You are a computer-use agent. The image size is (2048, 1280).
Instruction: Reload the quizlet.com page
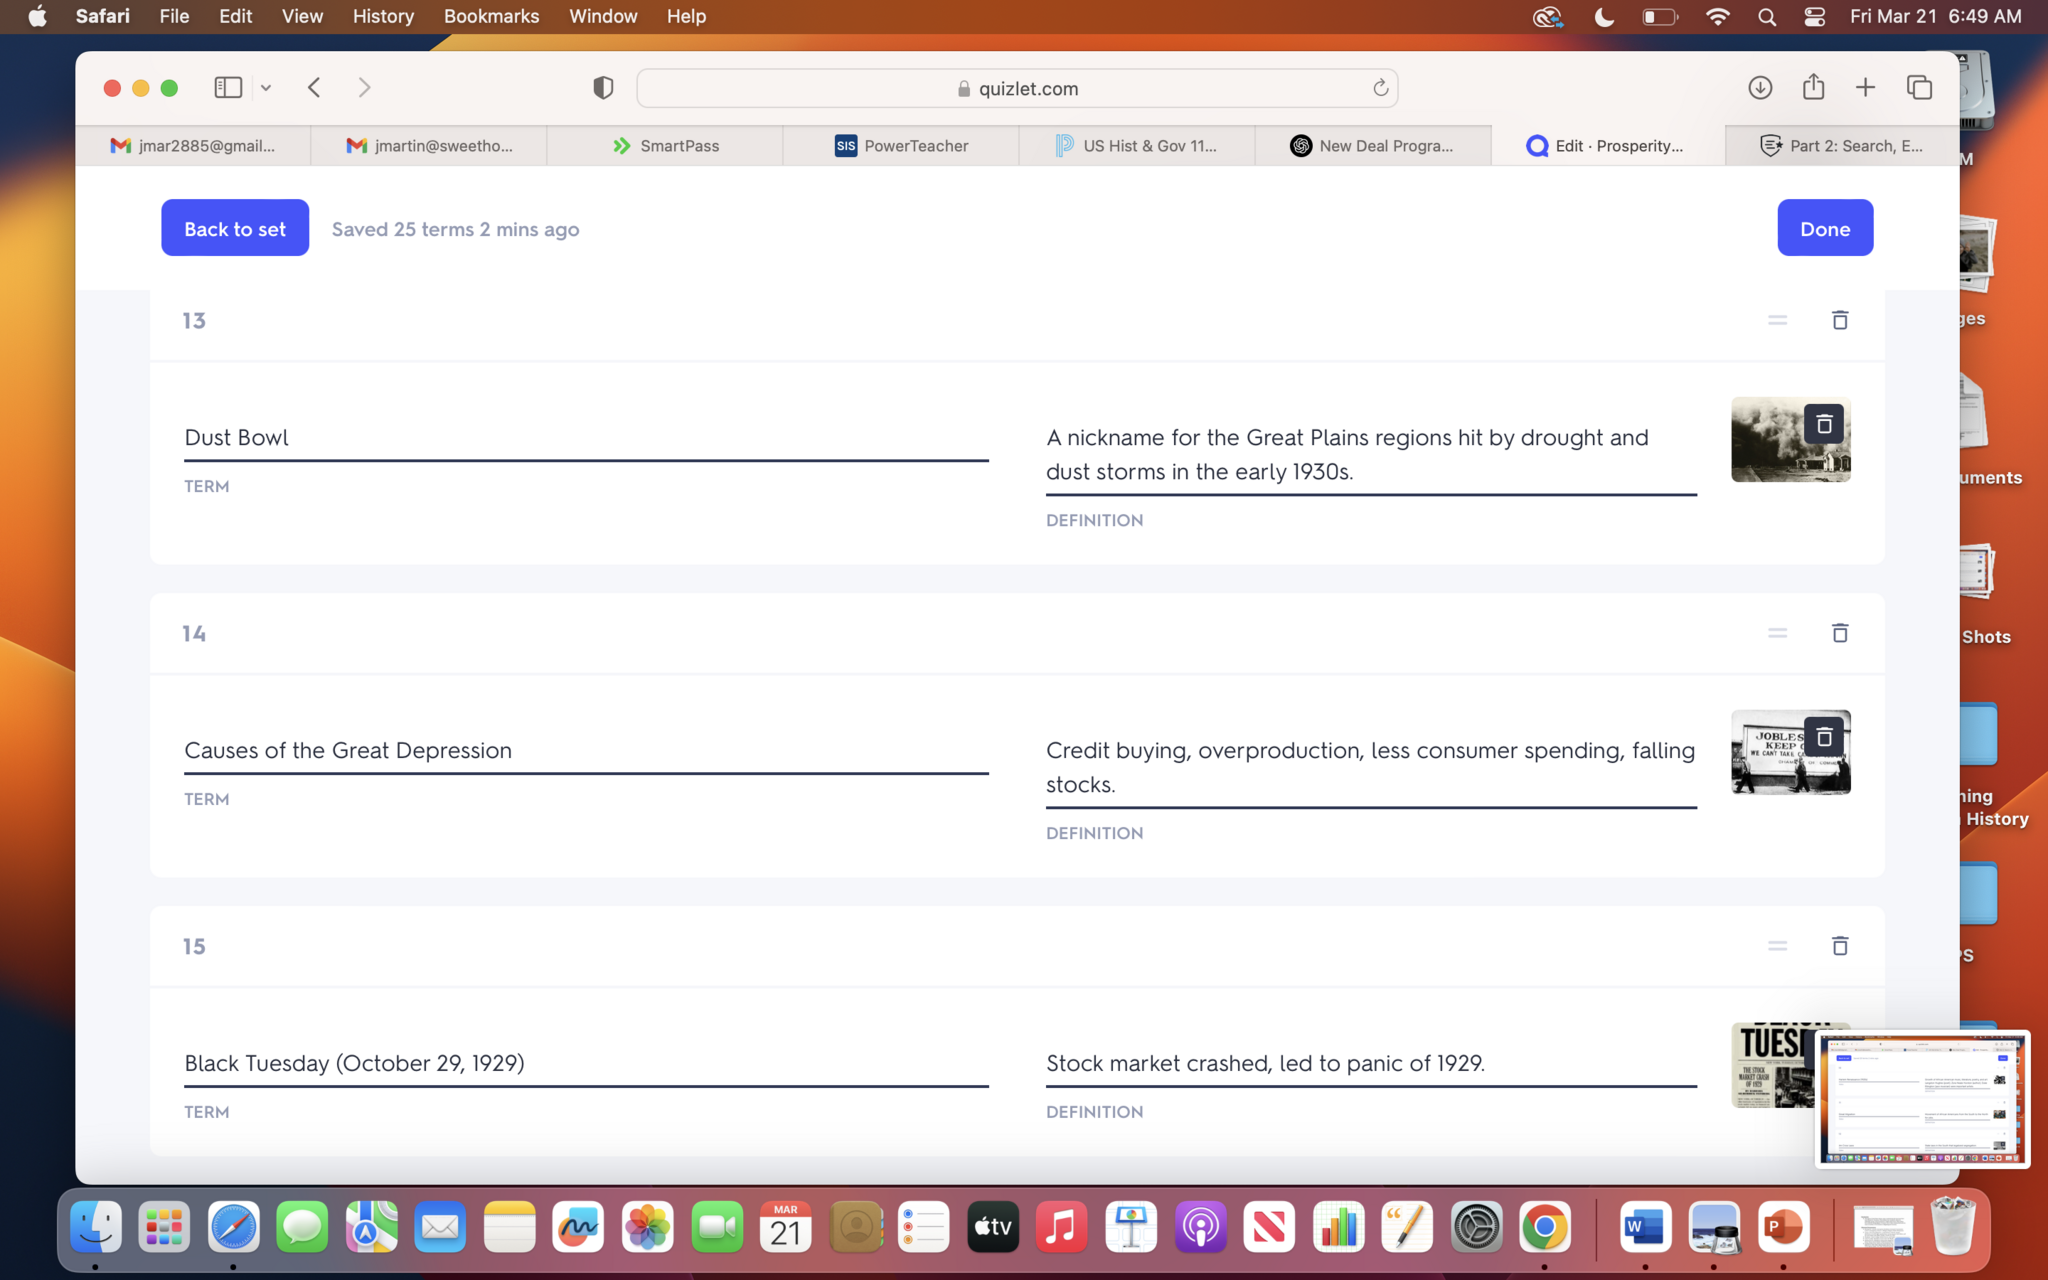pos(1380,88)
